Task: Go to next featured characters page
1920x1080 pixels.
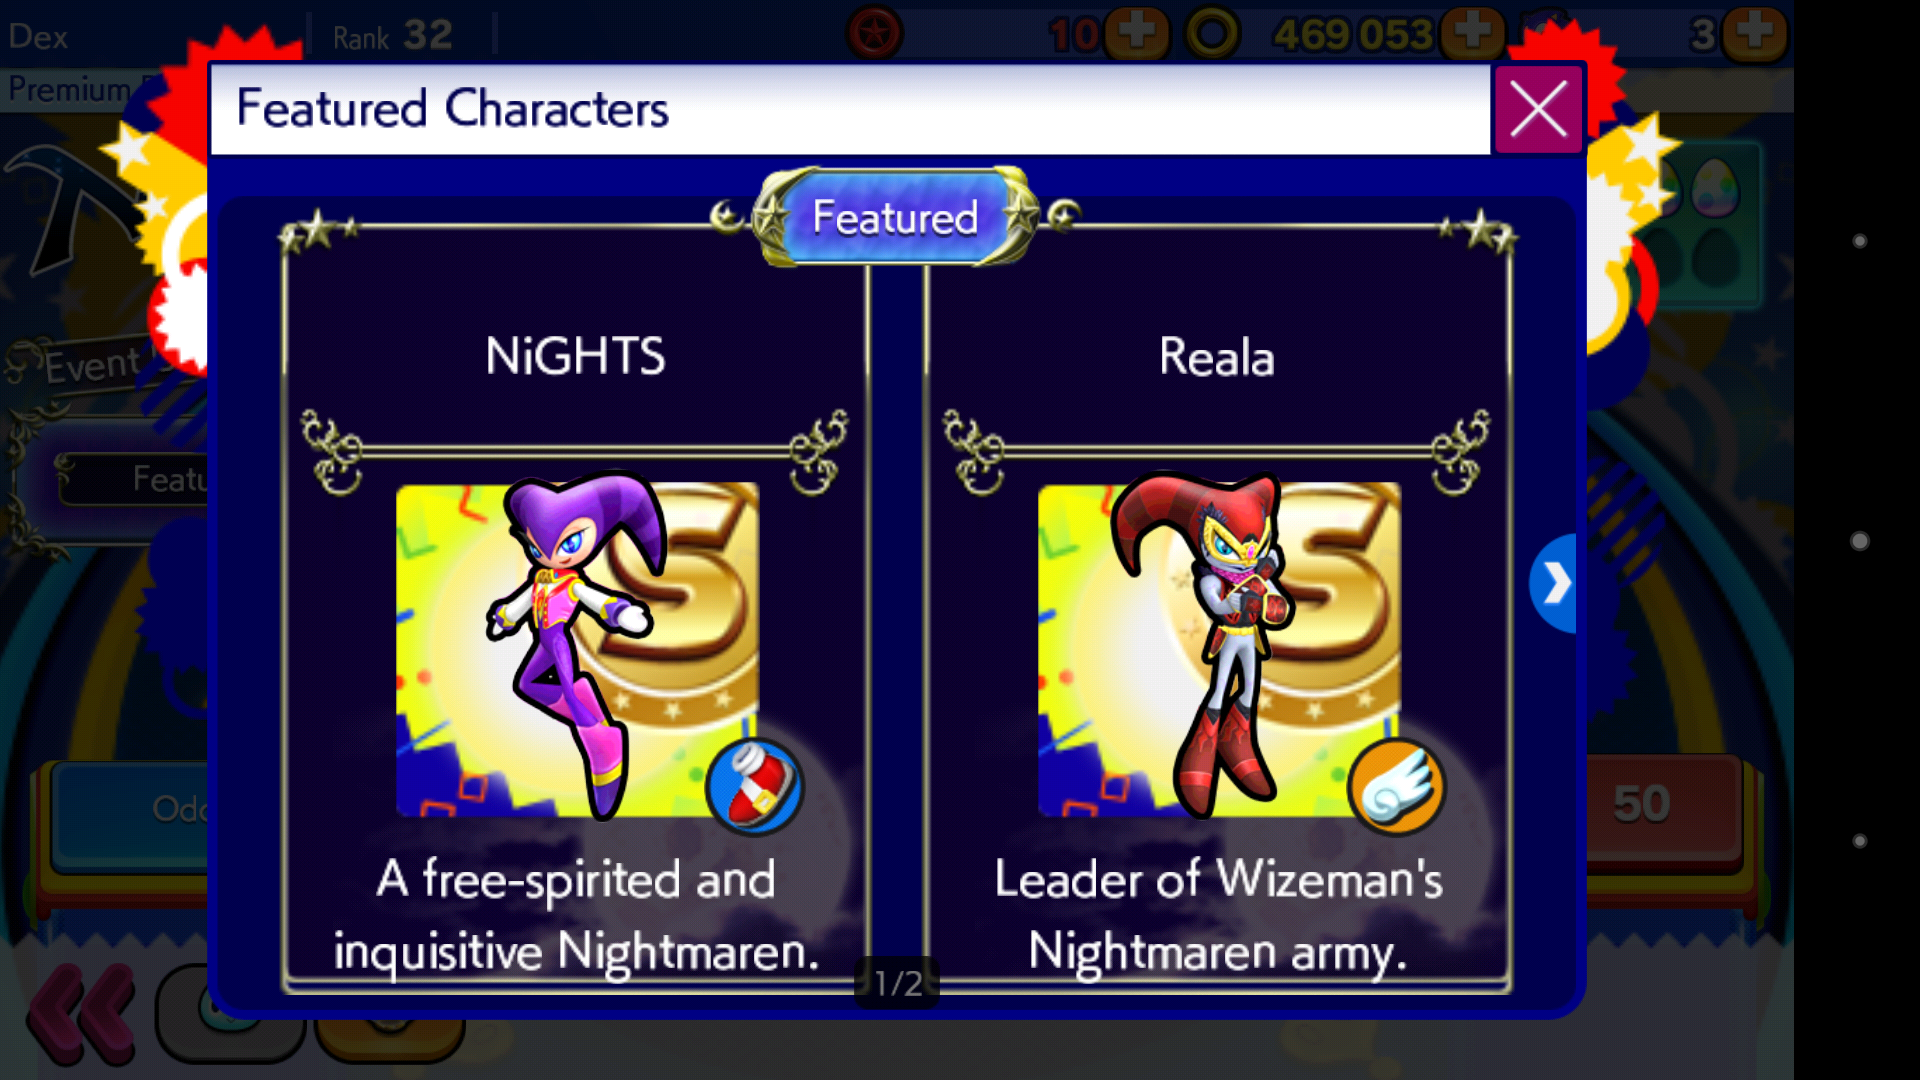Action: point(1554,583)
